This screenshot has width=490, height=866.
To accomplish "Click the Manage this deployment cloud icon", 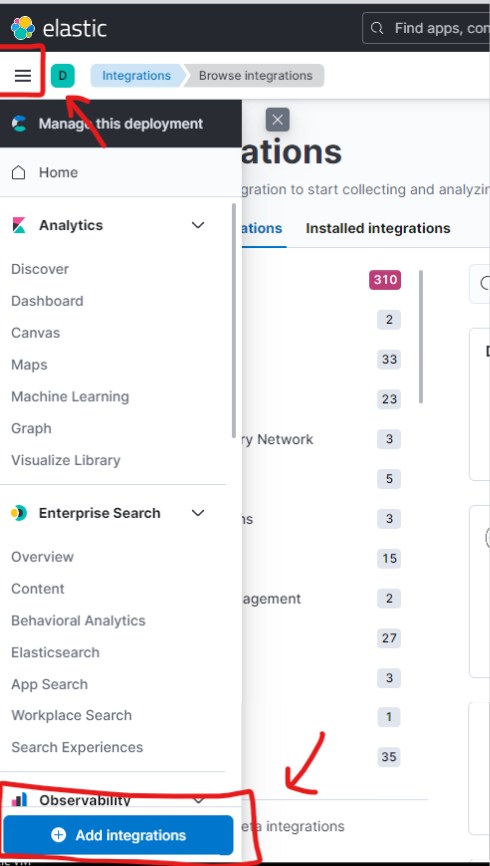I will coord(19,124).
